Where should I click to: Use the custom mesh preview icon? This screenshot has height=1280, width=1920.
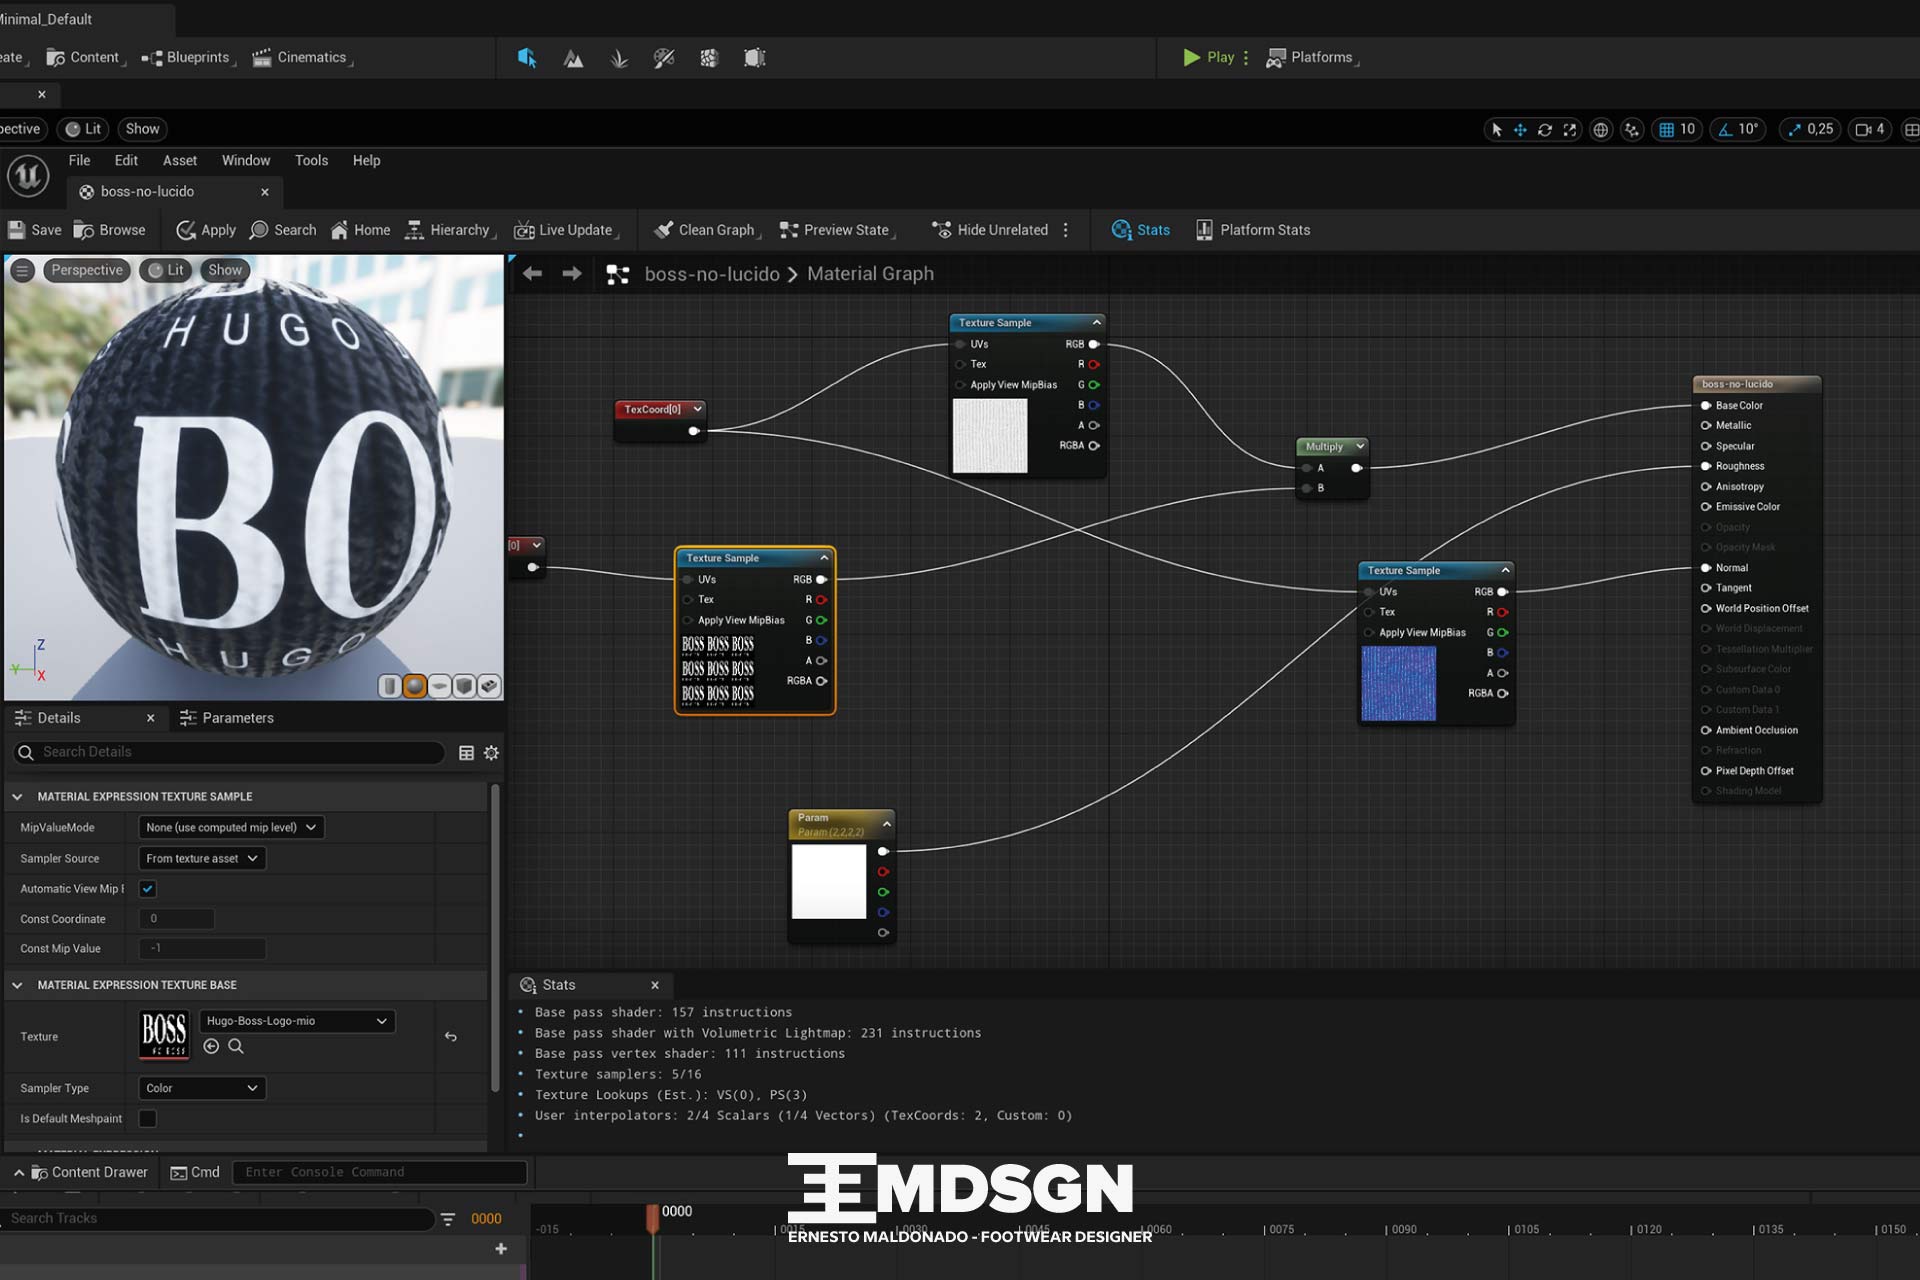pyautogui.click(x=489, y=686)
